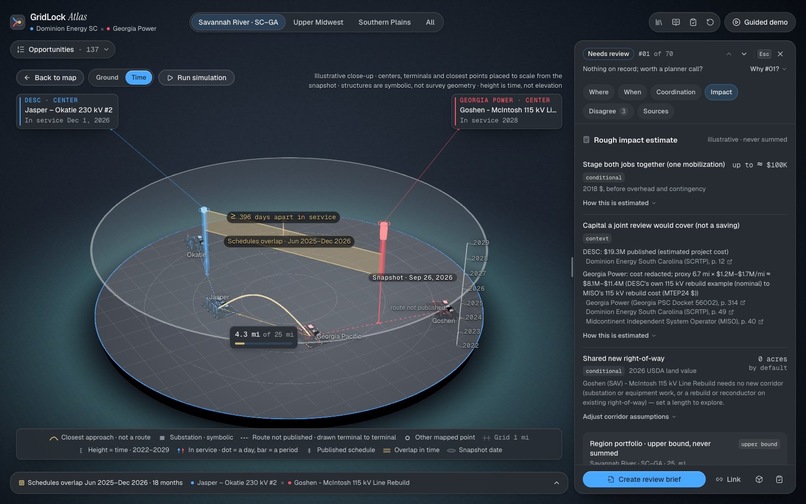Click the Other mapped point legend circle
Image resolution: width=806 pixels, height=504 pixels.
tap(407, 438)
